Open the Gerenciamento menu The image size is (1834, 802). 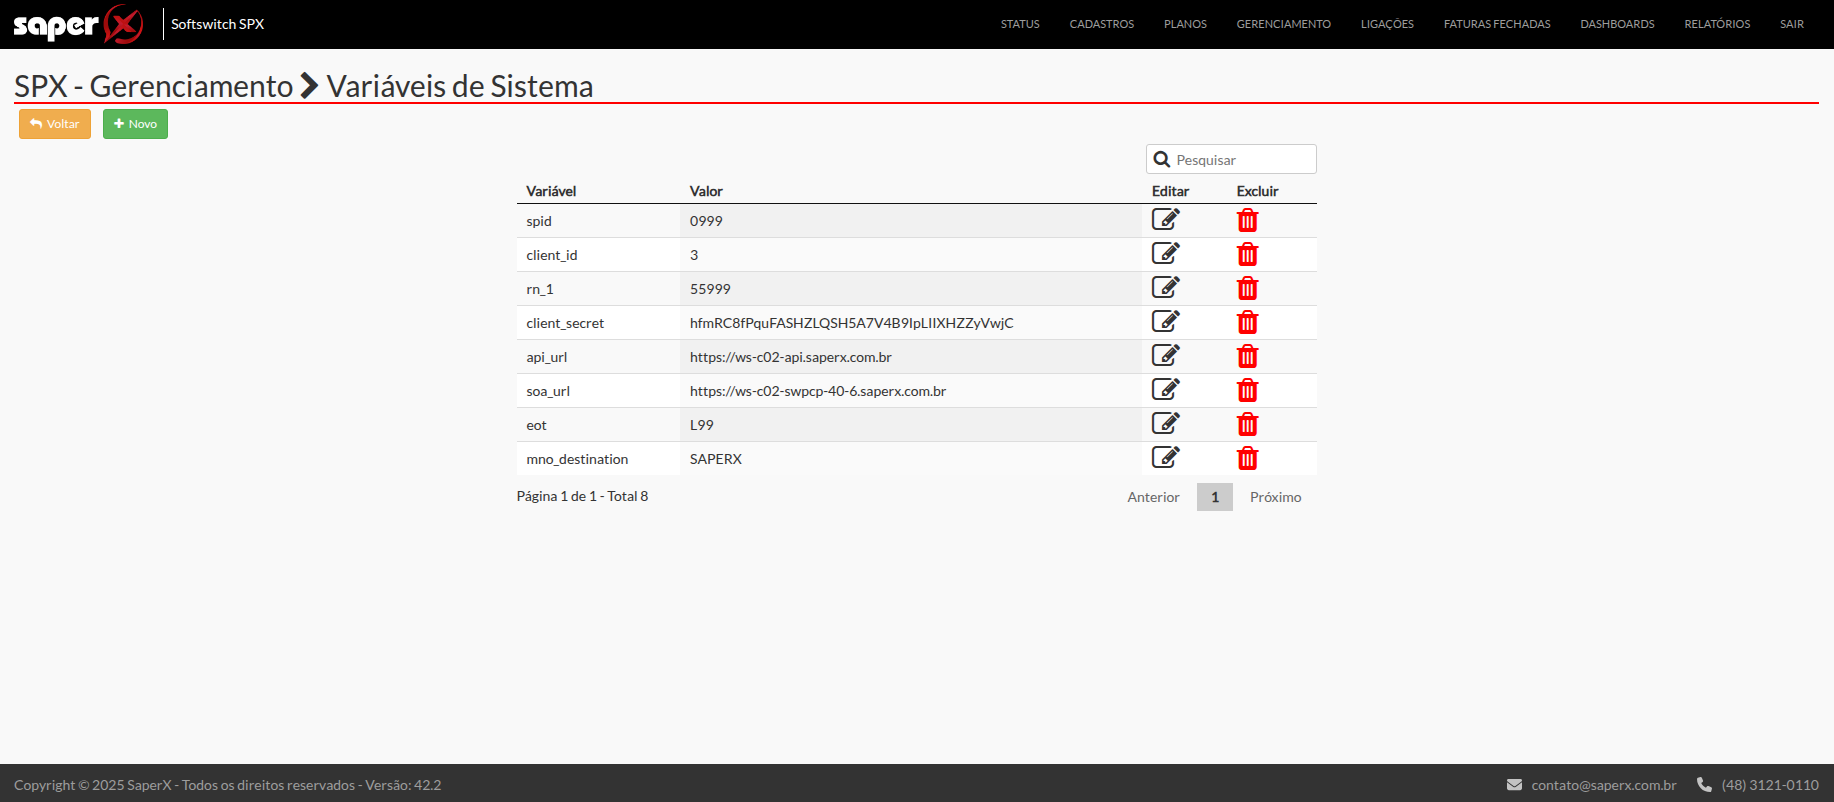[x=1283, y=24]
